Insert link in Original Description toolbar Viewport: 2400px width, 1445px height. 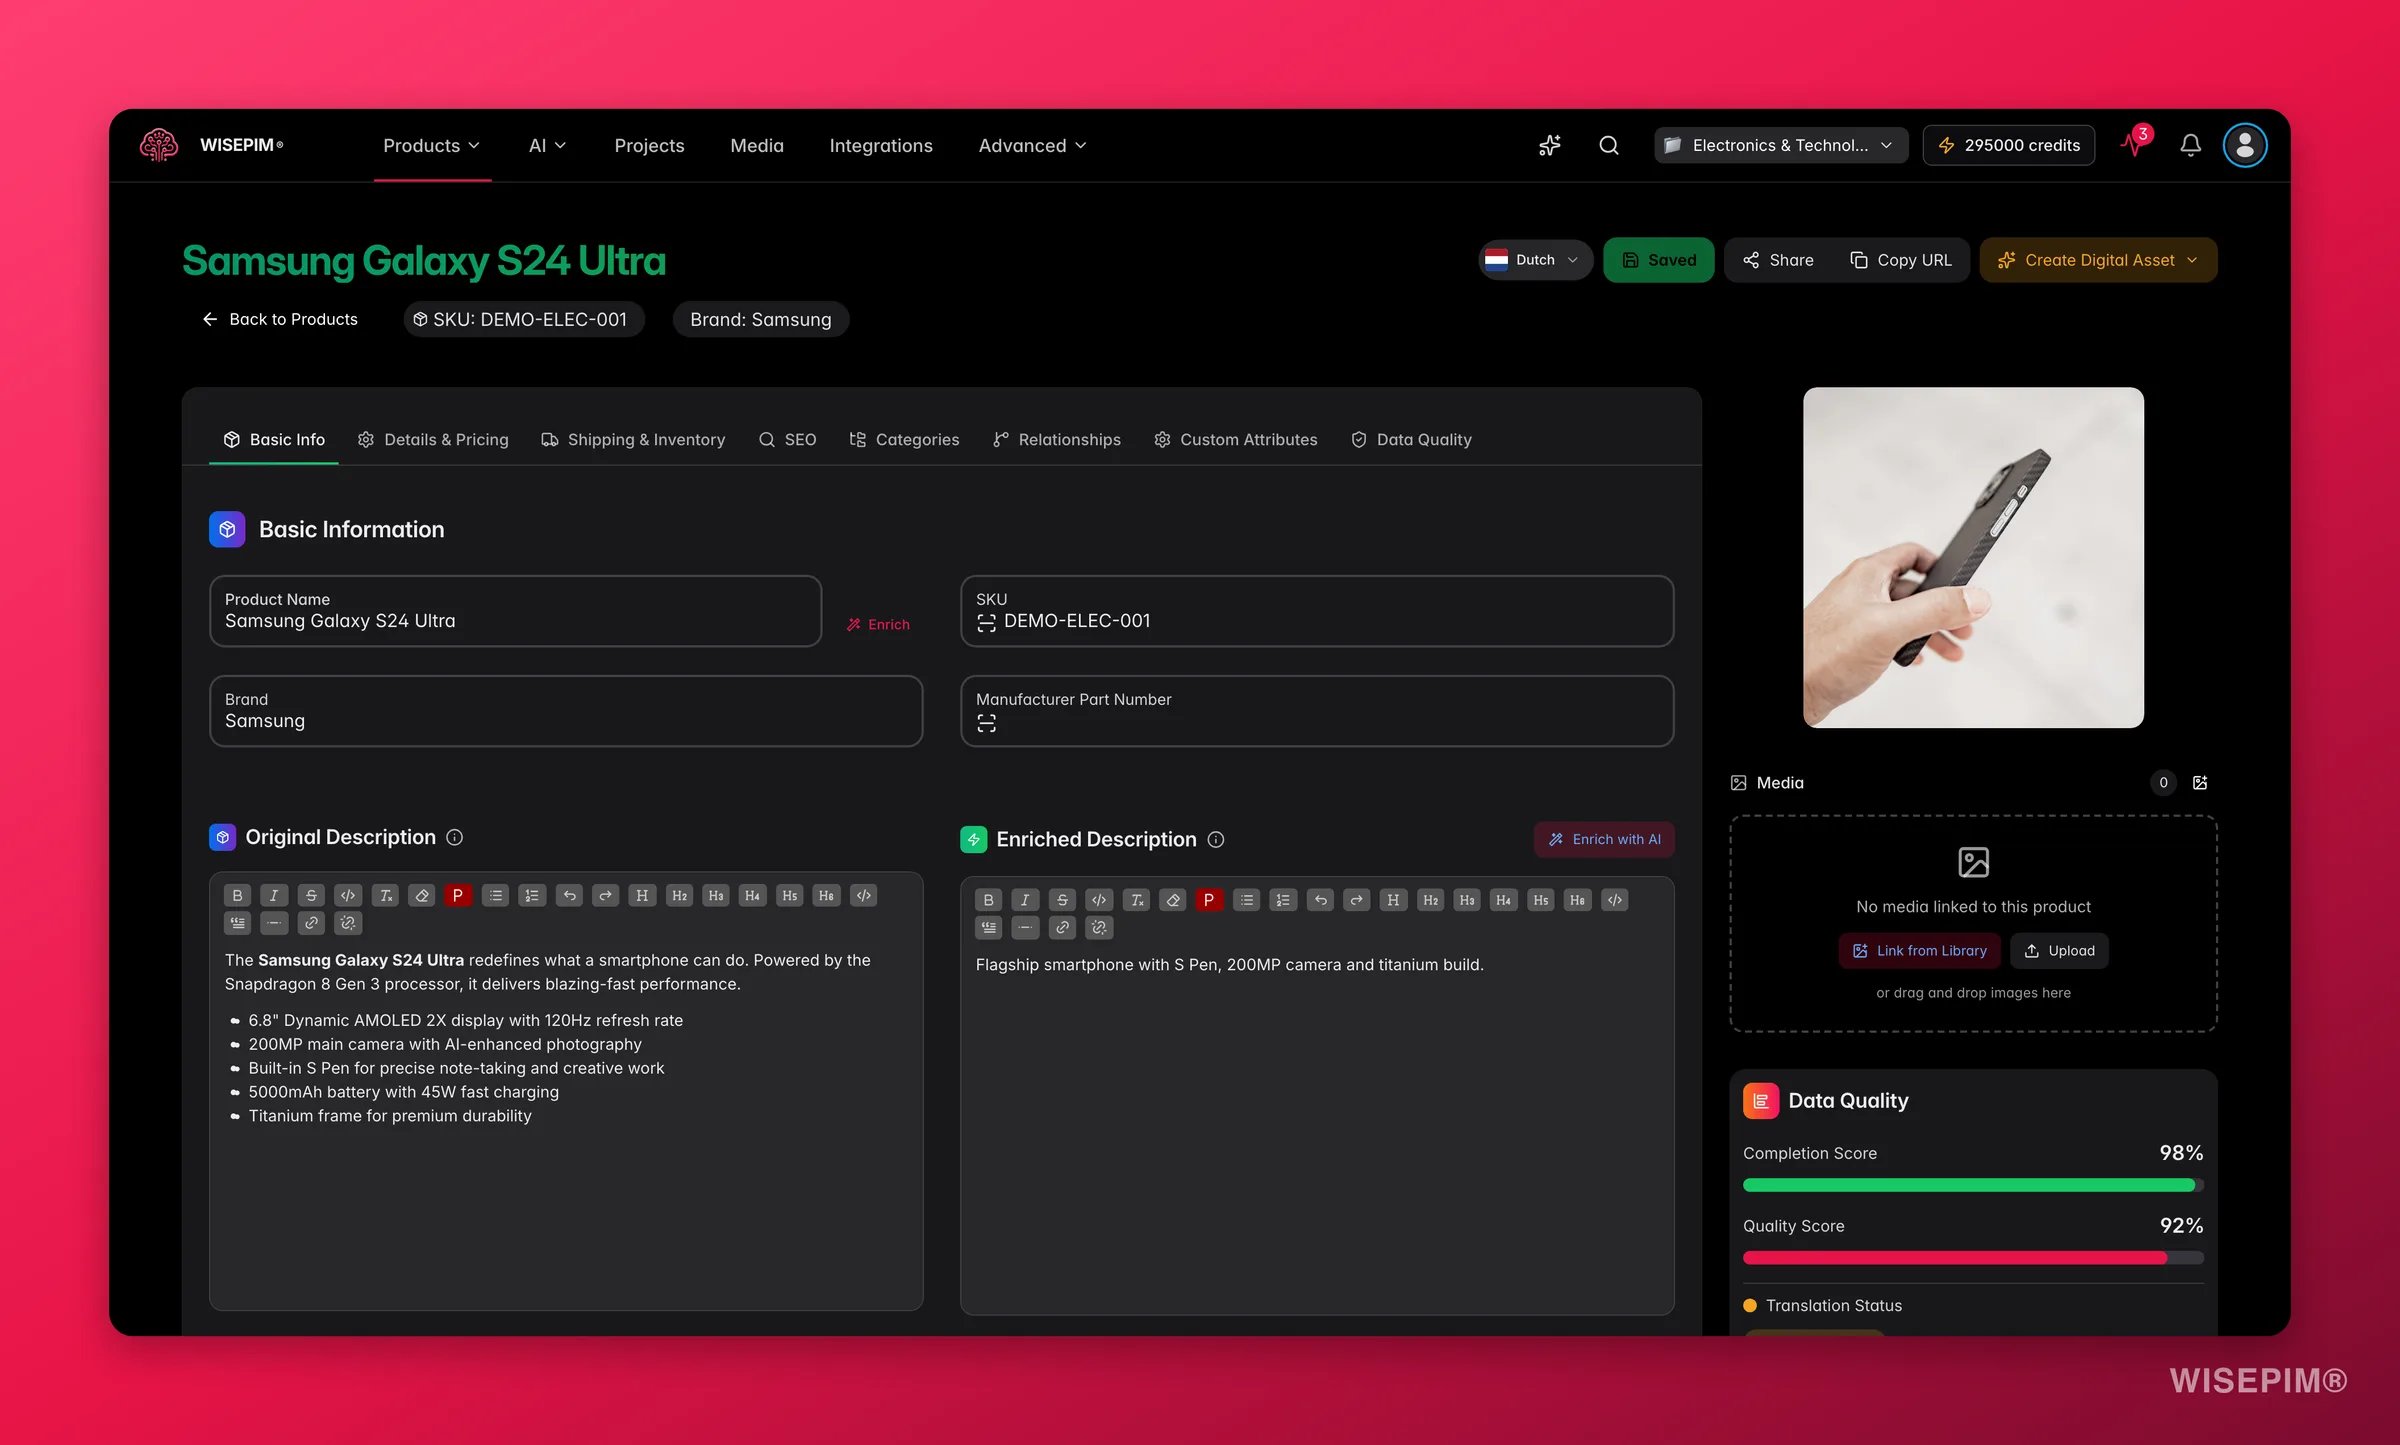click(x=311, y=923)
